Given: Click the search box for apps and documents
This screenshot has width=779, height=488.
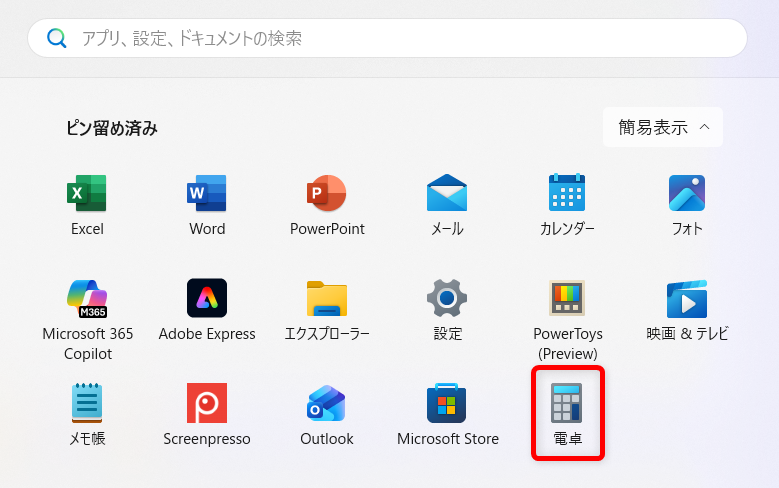Looking at the screenshot, I should click(388, 38).
